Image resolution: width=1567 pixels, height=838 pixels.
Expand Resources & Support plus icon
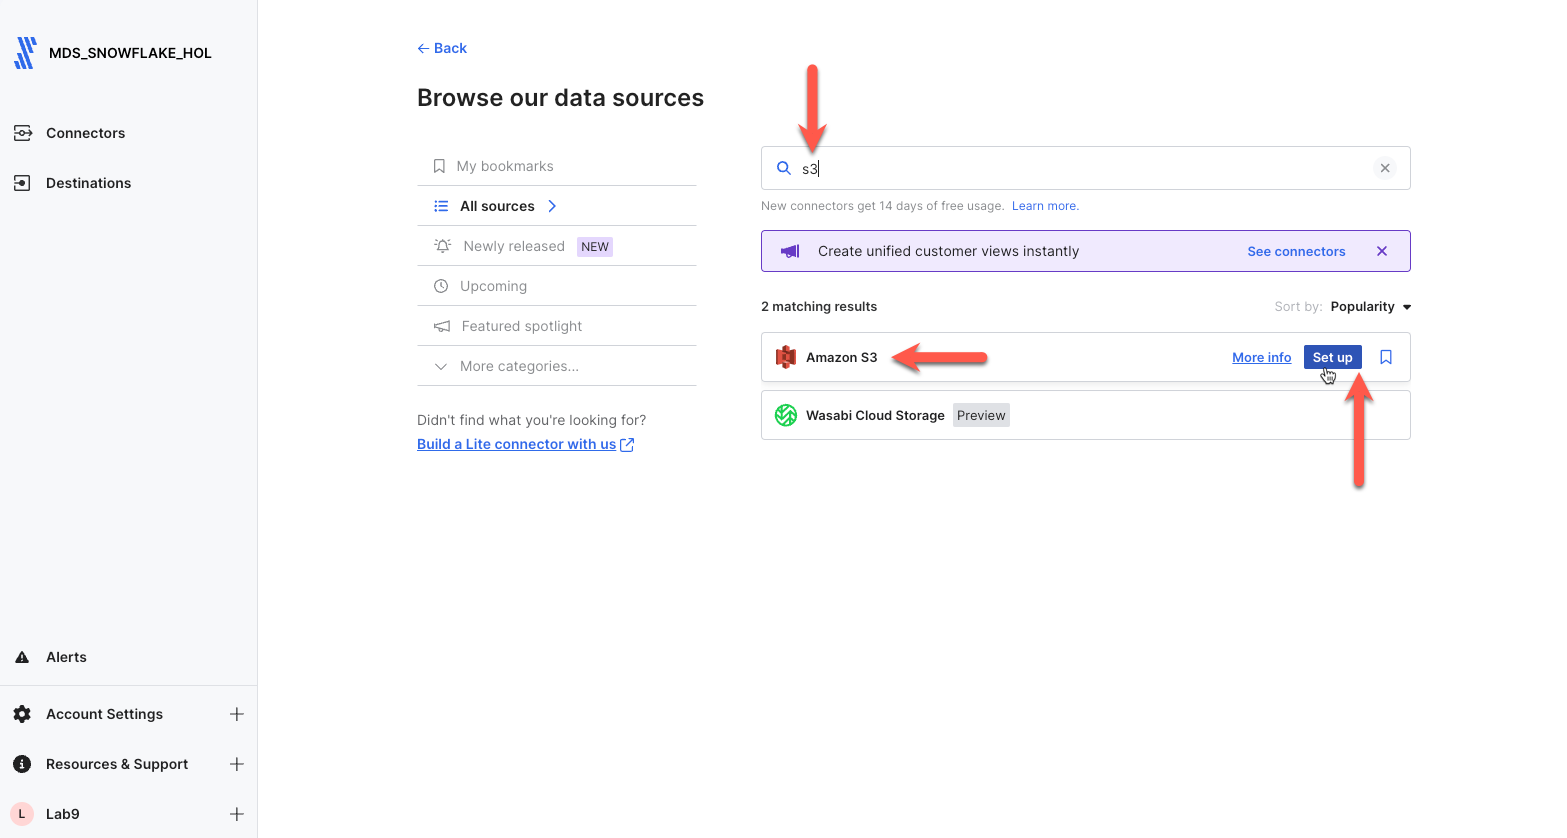(237, 764)
